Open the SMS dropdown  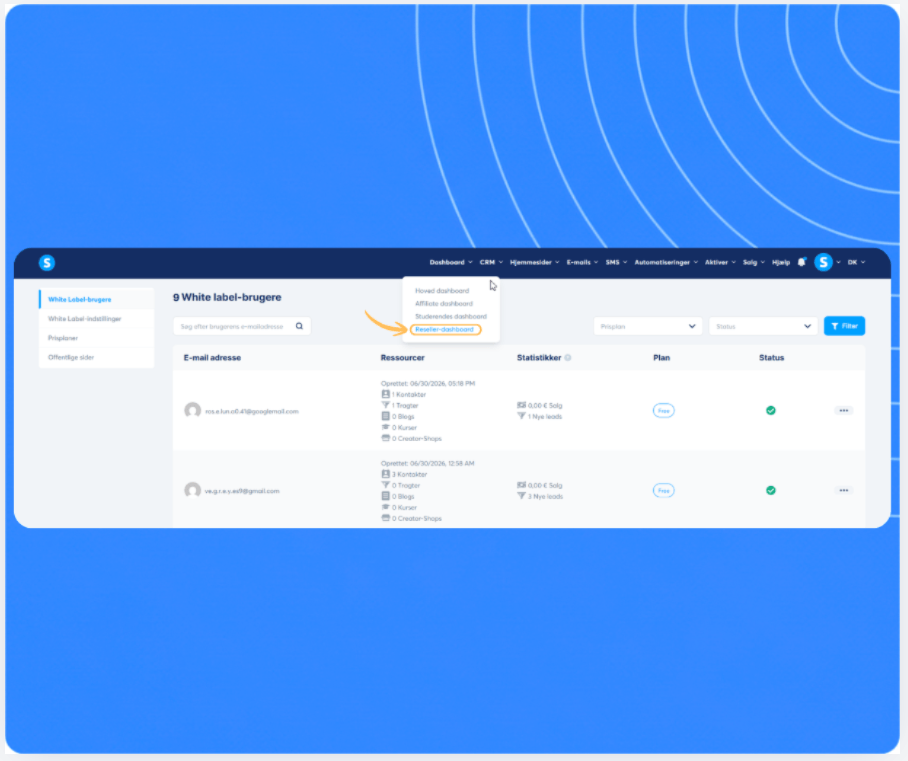tap(616, 262)
